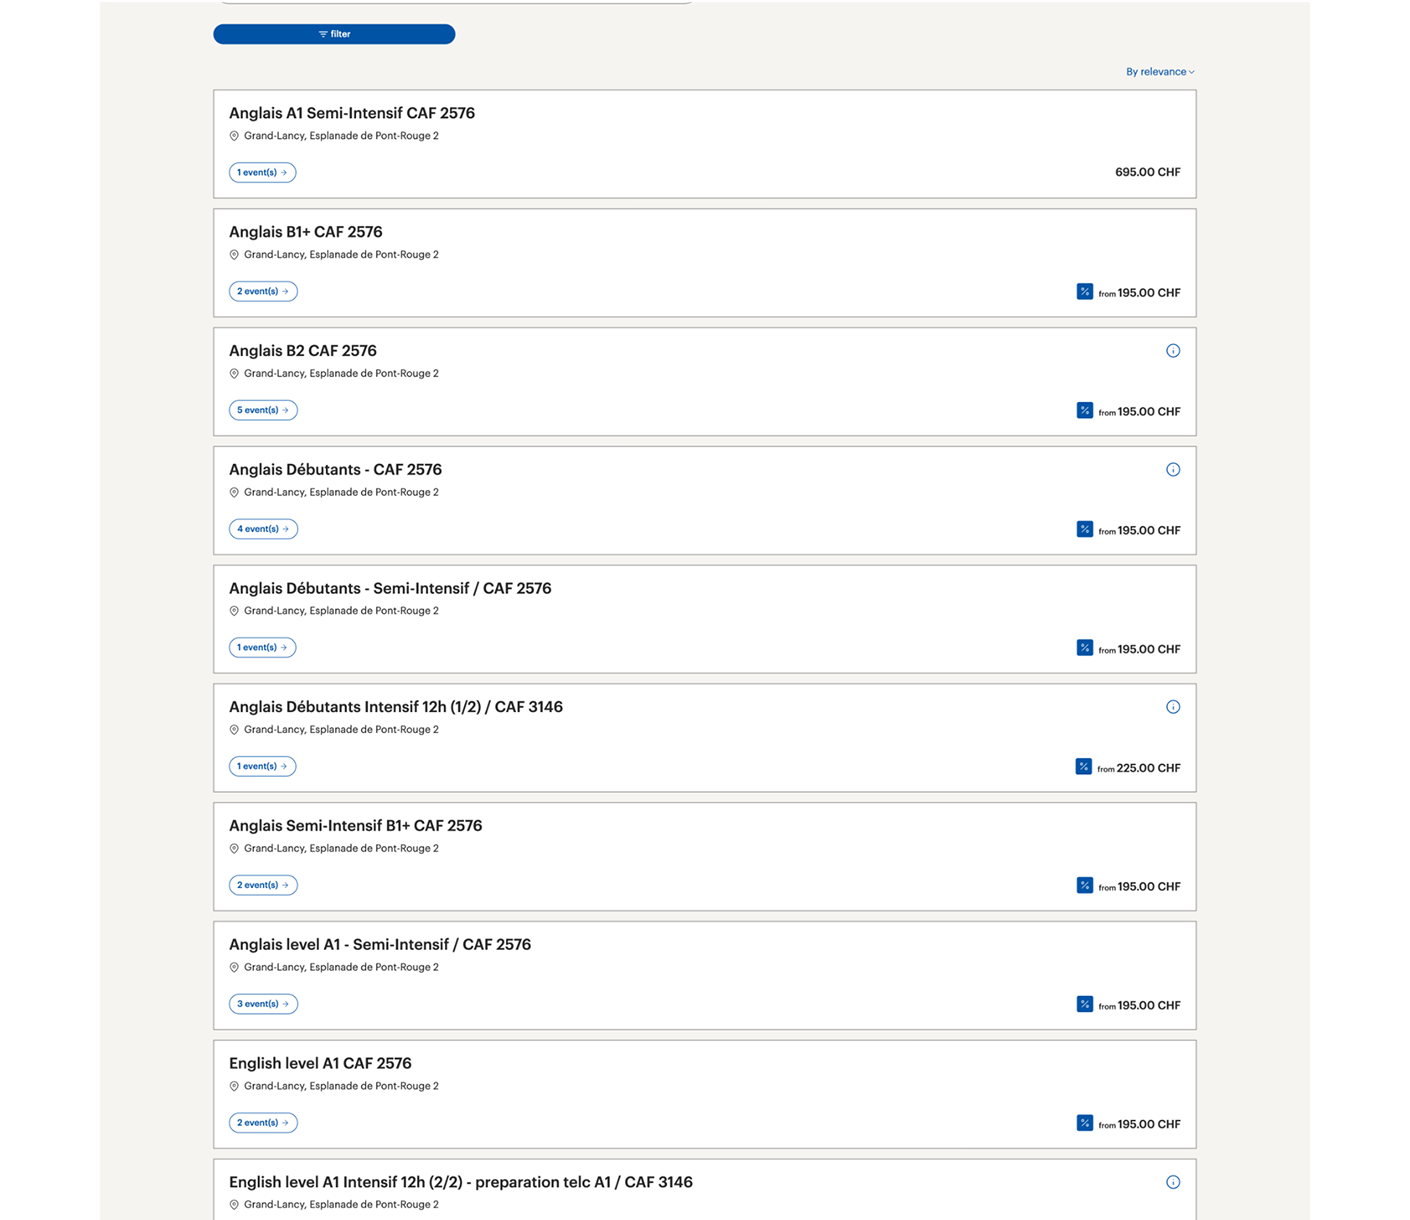Open Anglais Débutants - Semi-Intensif / CAF 2576 title
Image resolution: width=1410 pixels, height=1220 pixels.
[x=390, y=589]
